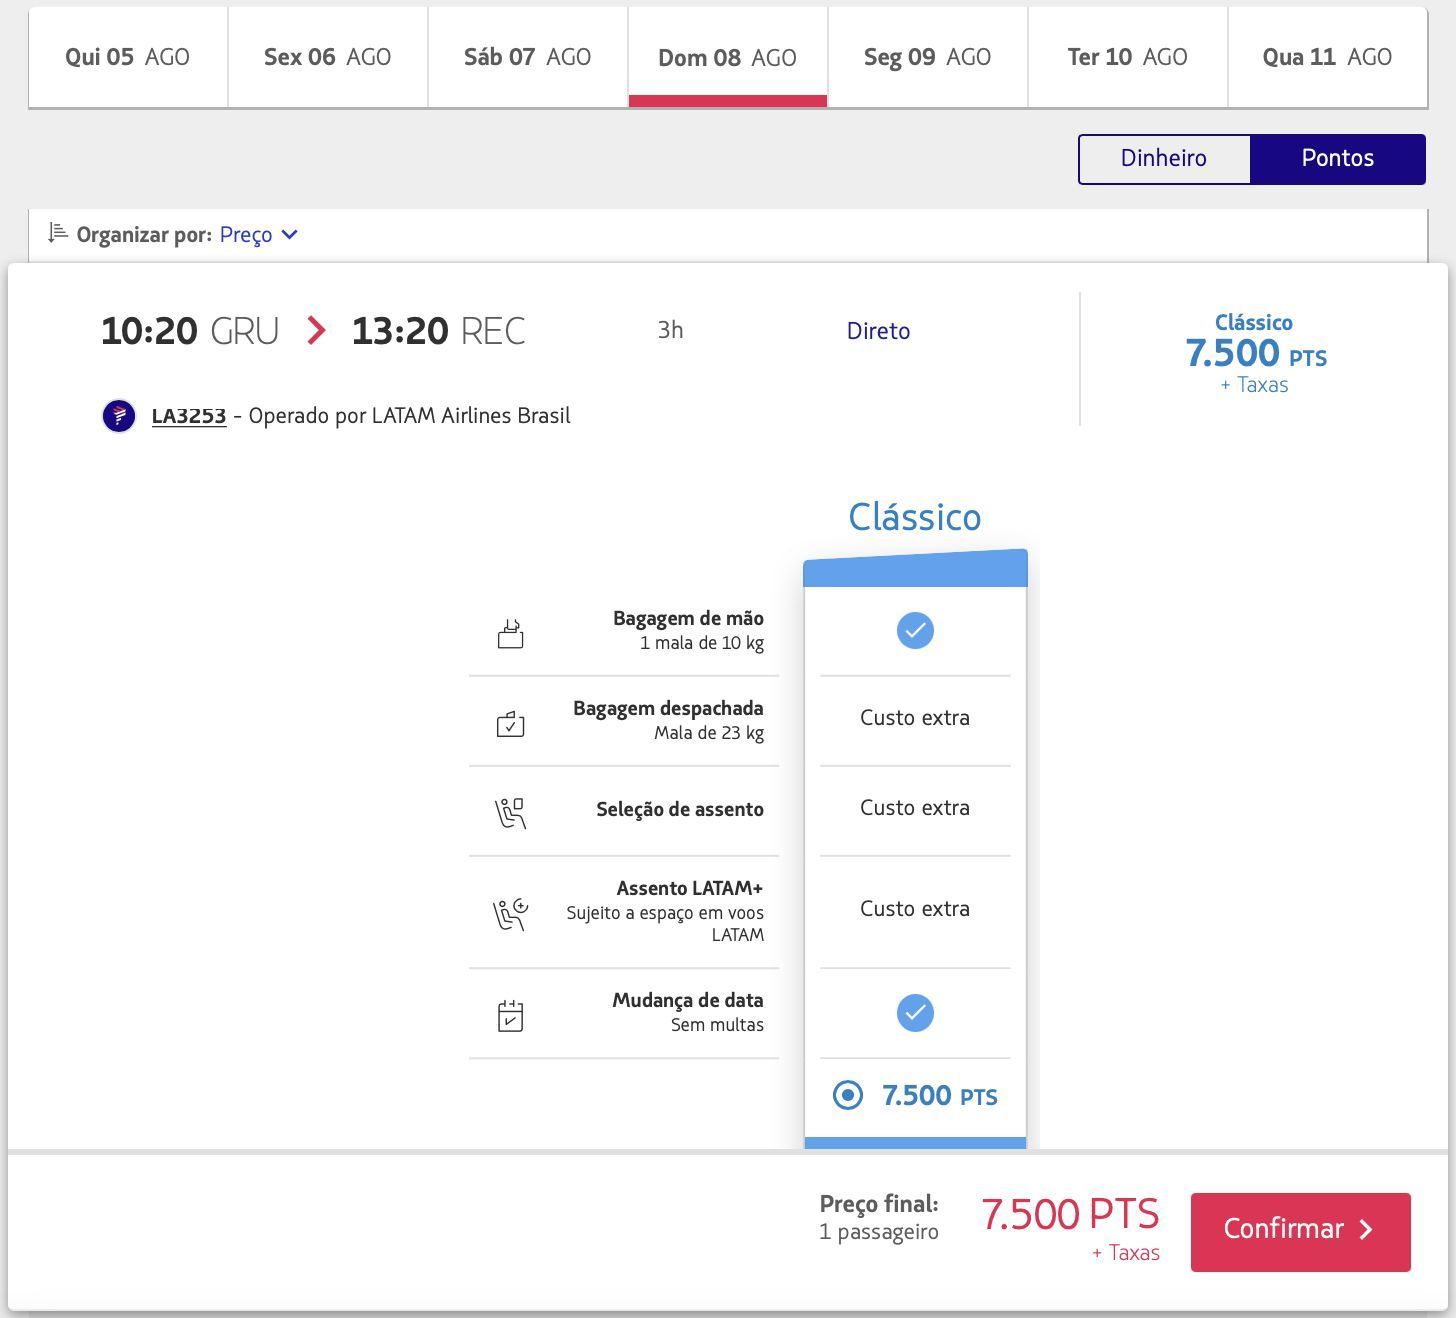Switch pricing to Pontos
1456x1318 pixels.
tap(1338, 159)
